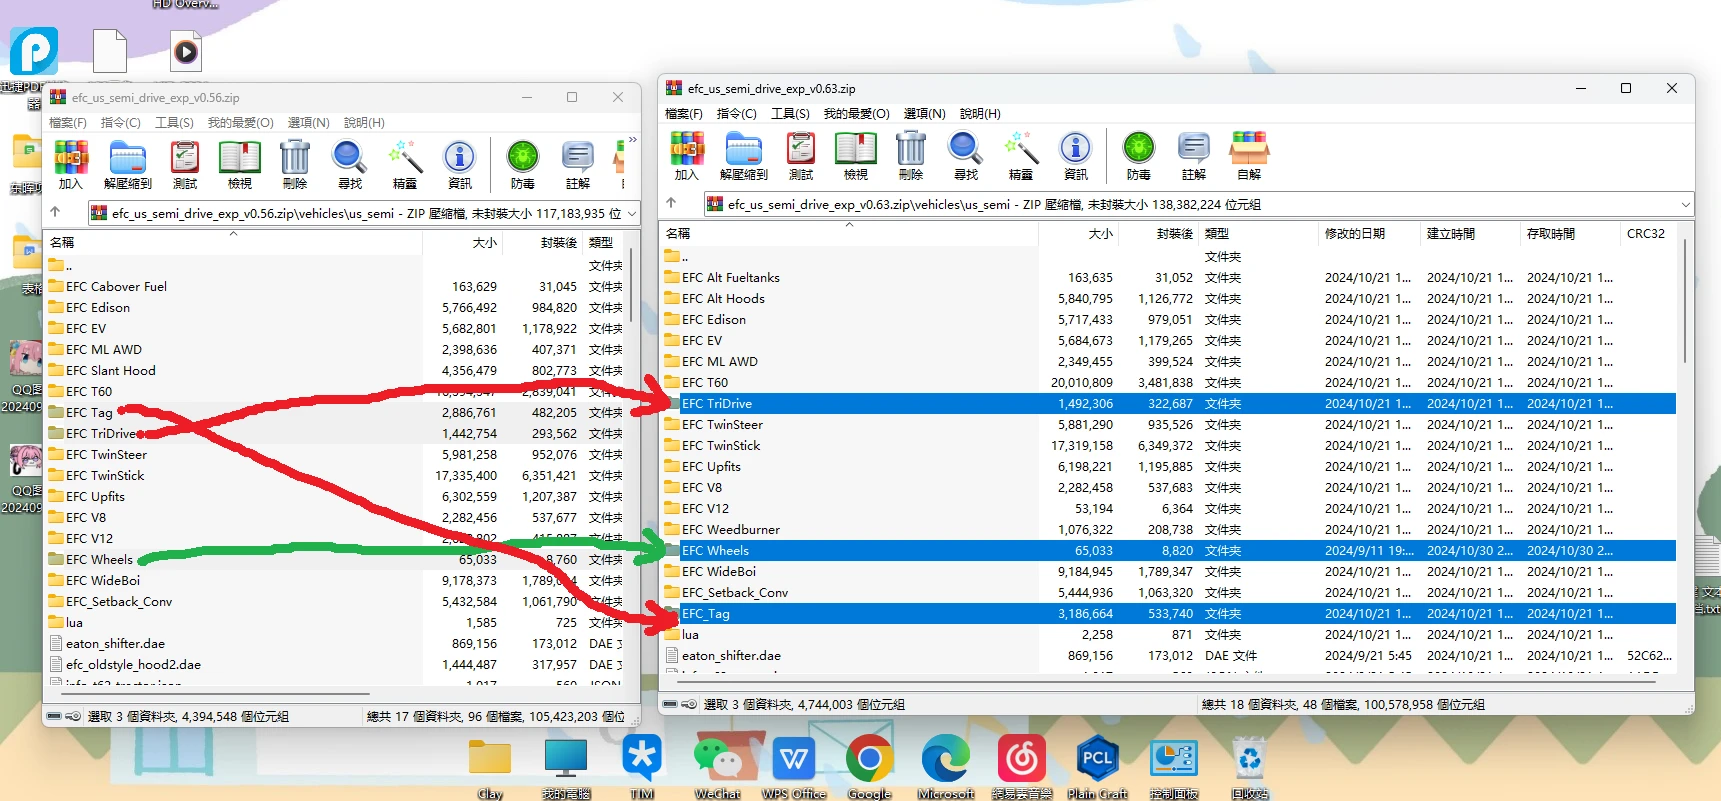The image size is (1721, 801).
Task: Click the 註解 (Comment) icon in v0.63 window
Action: point(1194,155)
